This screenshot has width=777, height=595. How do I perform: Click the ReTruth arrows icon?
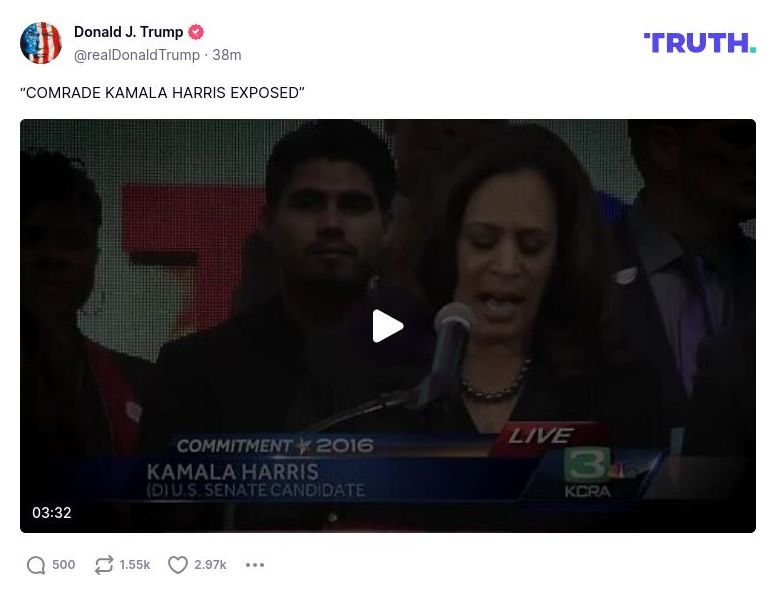coord(104,565)
